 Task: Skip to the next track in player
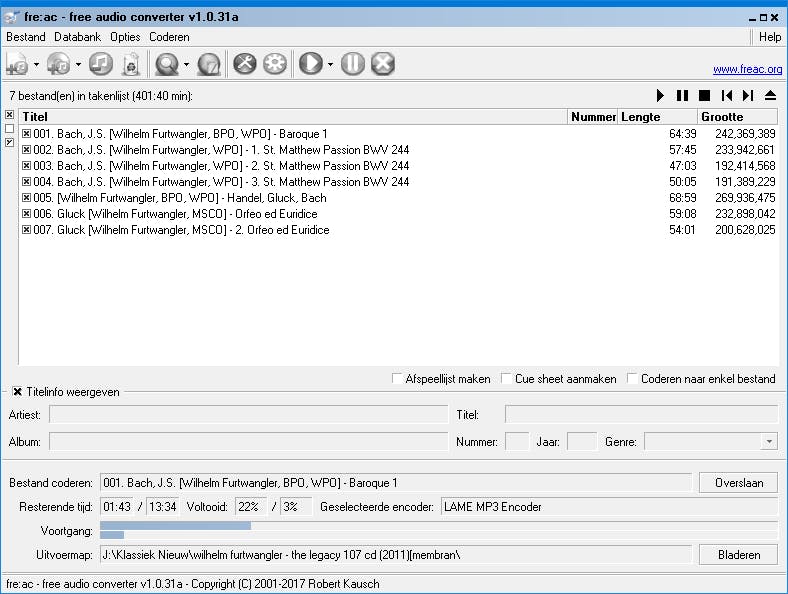coord(748,95)
